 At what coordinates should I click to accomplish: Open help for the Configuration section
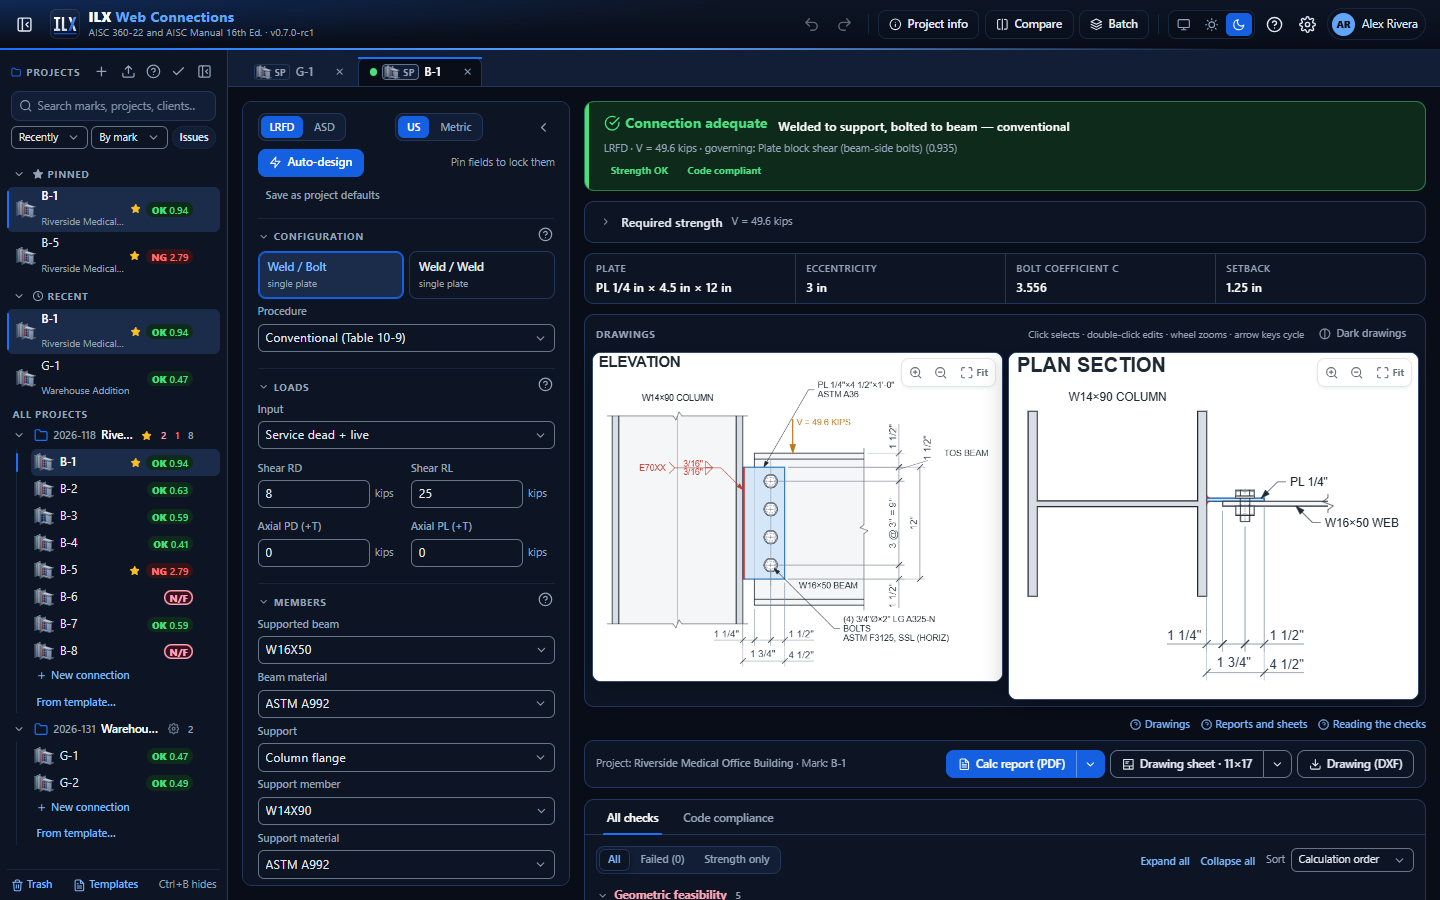tap(545, 235)
